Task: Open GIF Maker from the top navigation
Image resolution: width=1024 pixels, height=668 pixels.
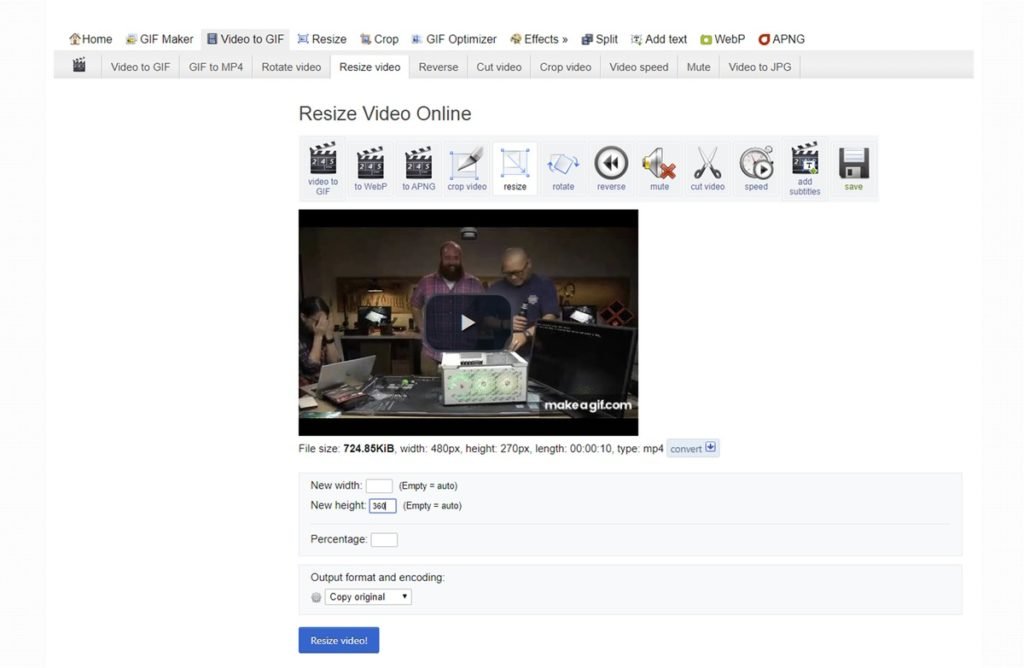Action: pyautogui.click(x=159, y=39)
